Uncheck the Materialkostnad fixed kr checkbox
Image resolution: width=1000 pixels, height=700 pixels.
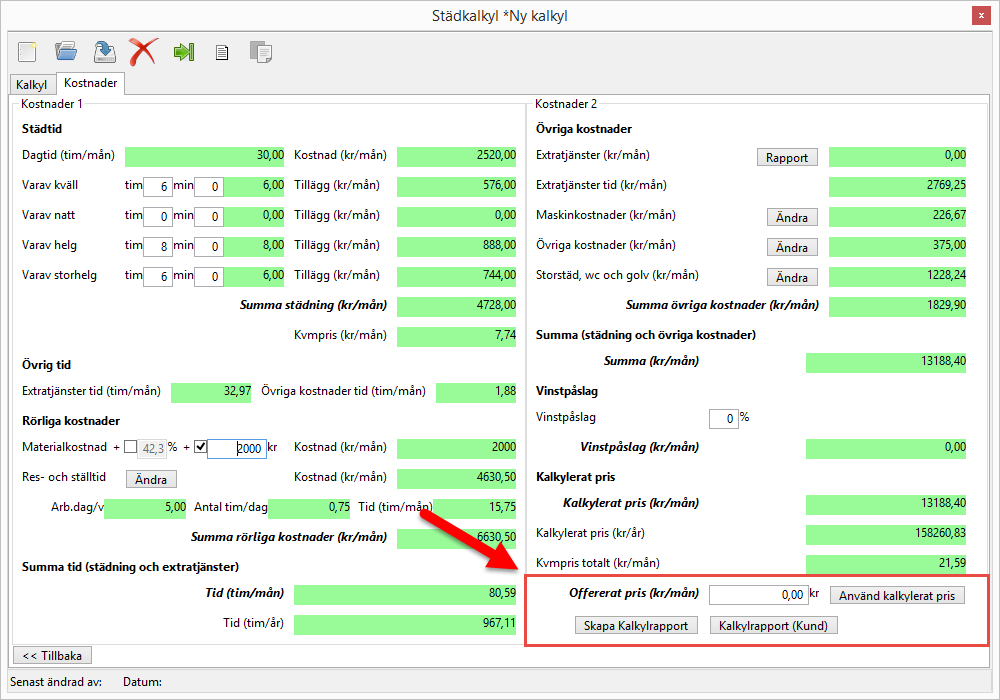pos(200,447)
